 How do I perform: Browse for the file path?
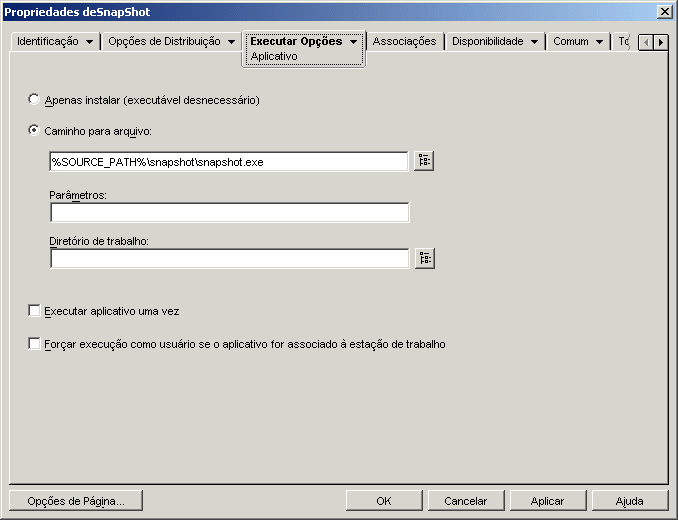tap(424, 161)
